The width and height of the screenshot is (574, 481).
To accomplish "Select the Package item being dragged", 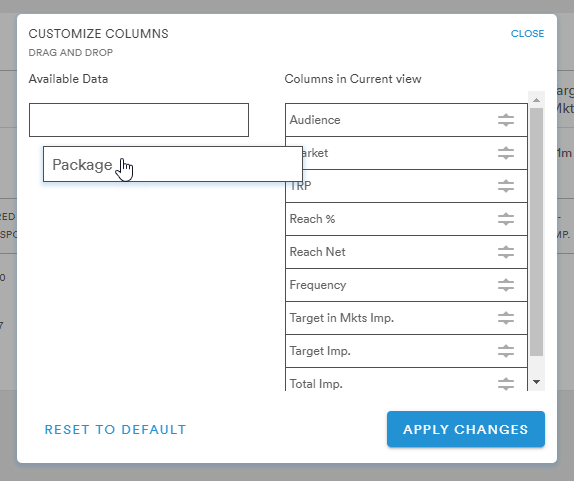I will pyautogui.click(x=173, y=164).
